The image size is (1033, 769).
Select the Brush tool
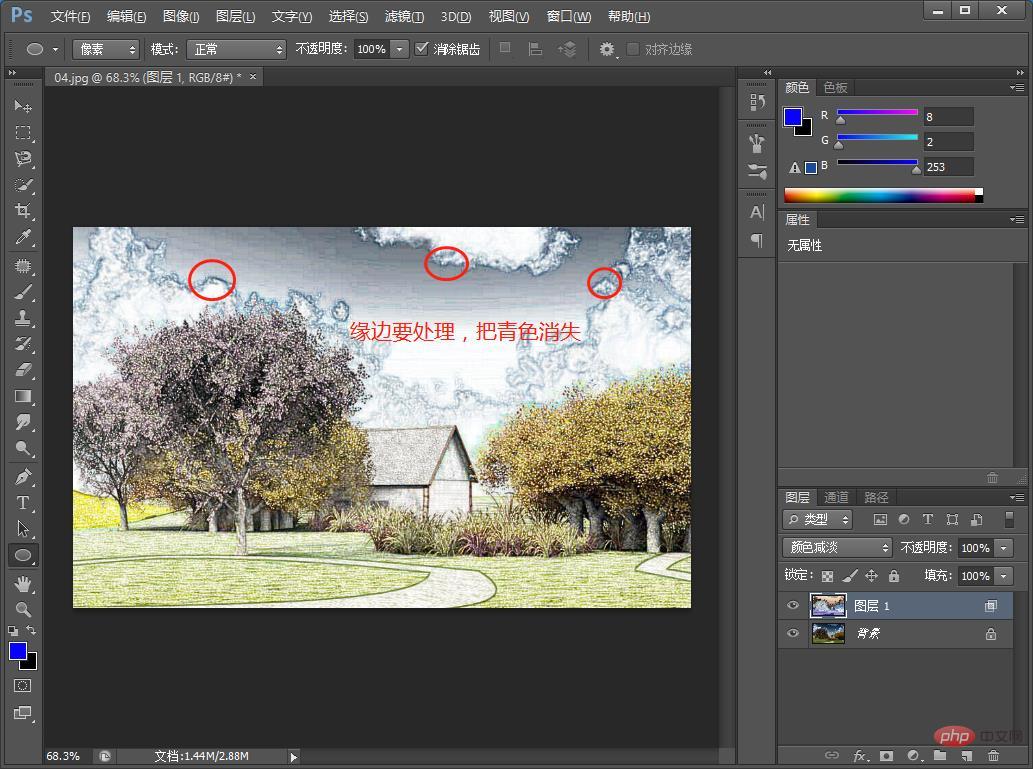23,292
